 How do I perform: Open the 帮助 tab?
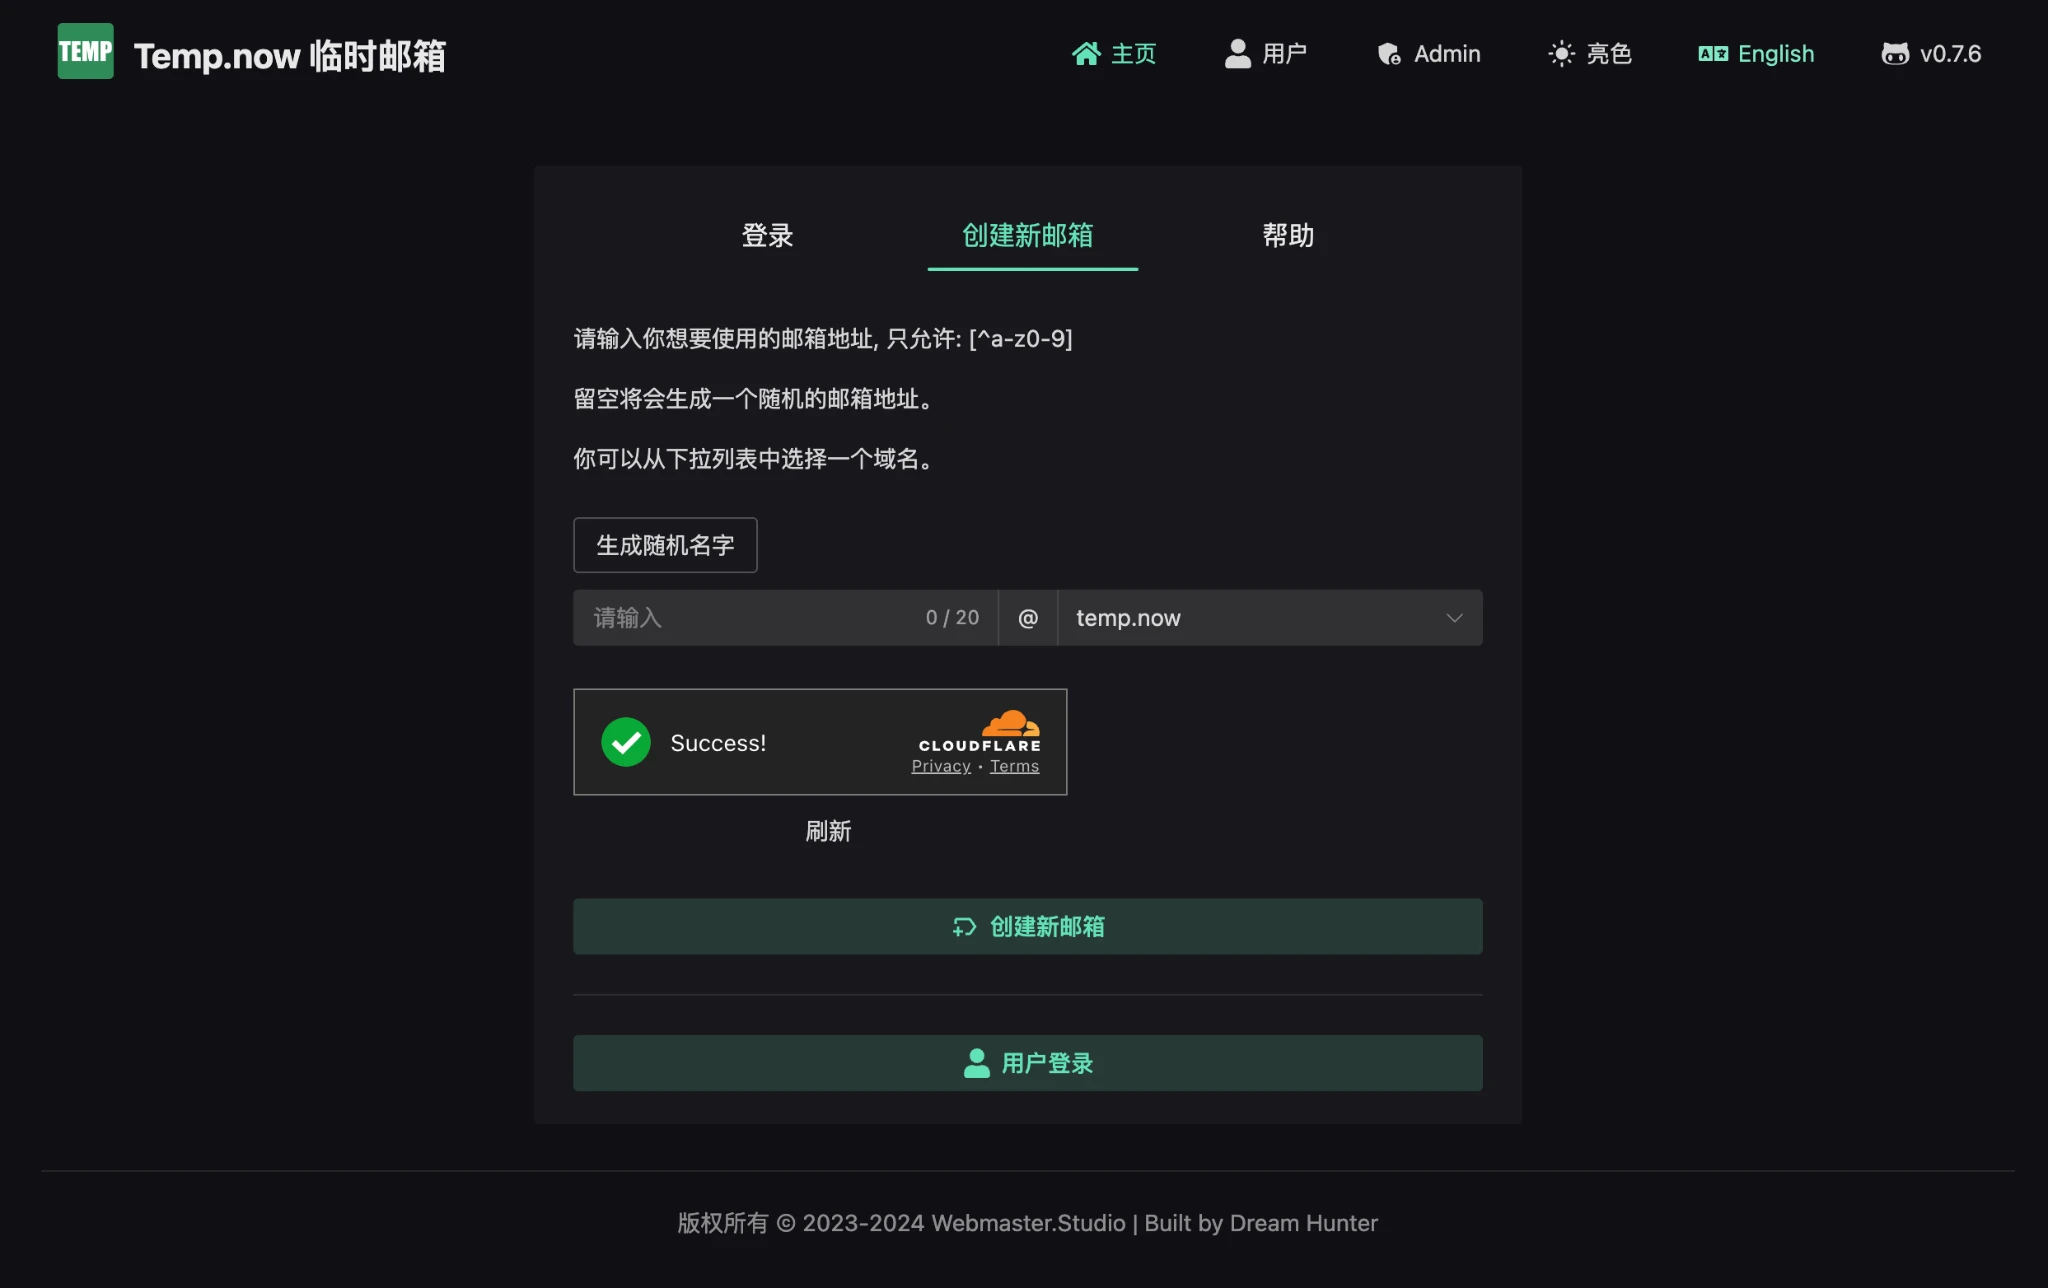(x=1289, y=236)
